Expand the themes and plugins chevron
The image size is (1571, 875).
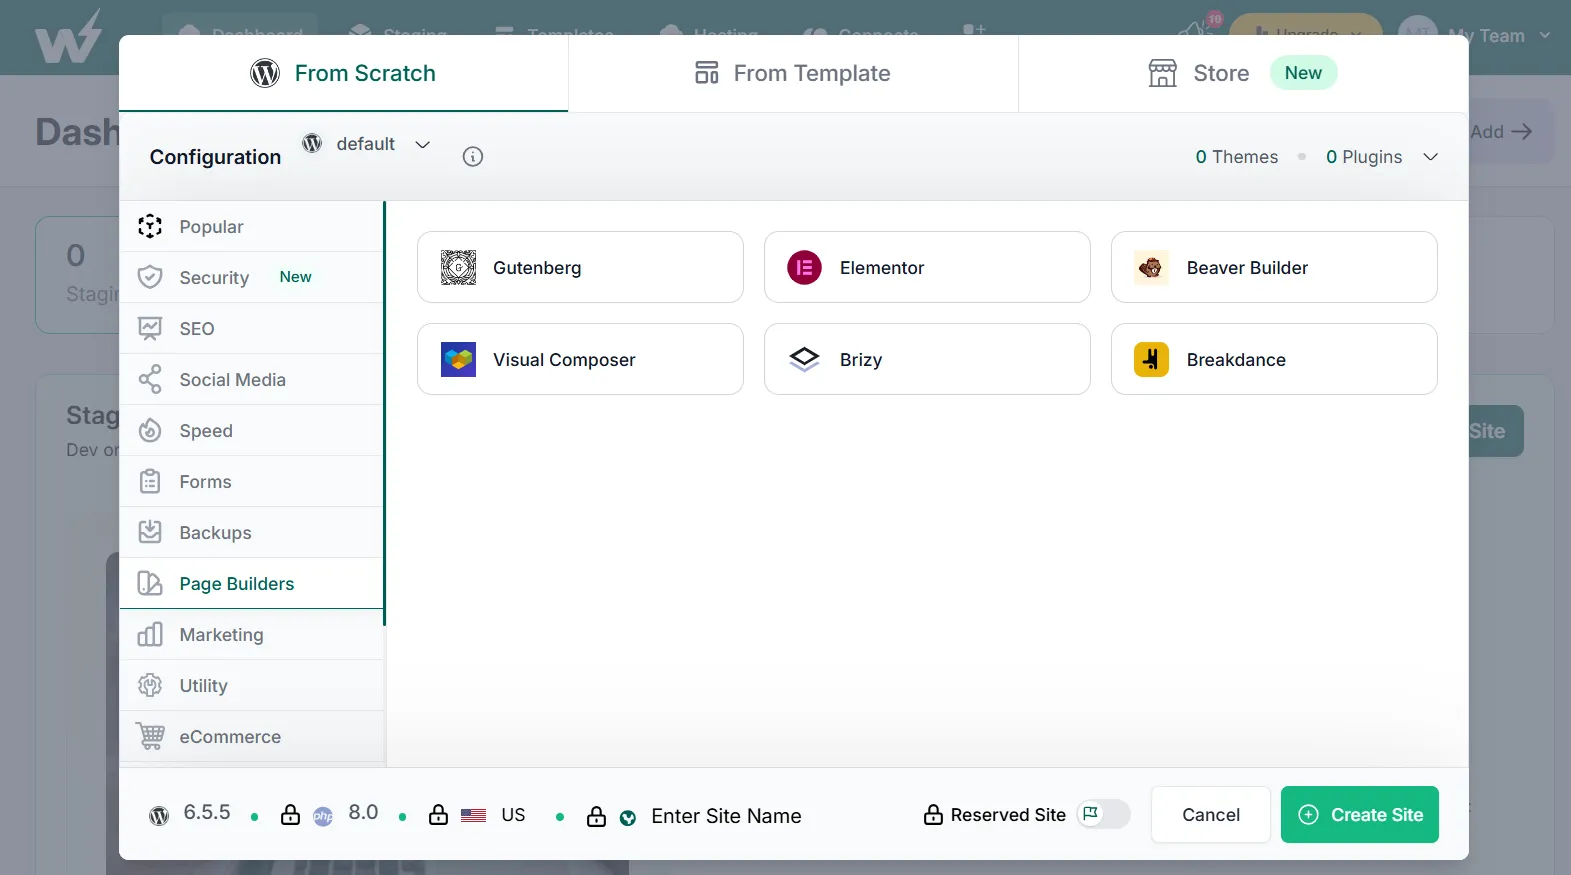pyautogui.click(x=1430, y=157)
